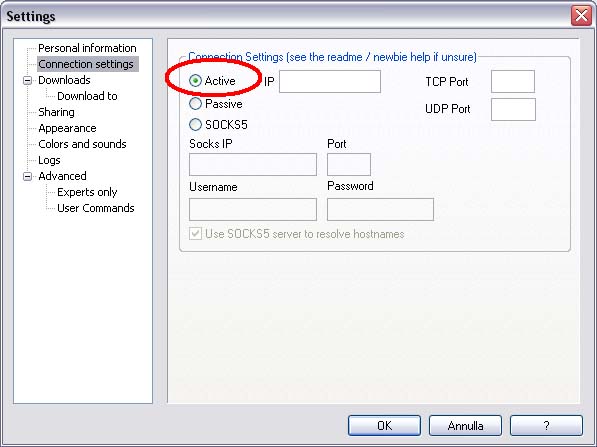
Task: Open Personal information settings page
Action: pyautogui.click(x=87, y=48)
